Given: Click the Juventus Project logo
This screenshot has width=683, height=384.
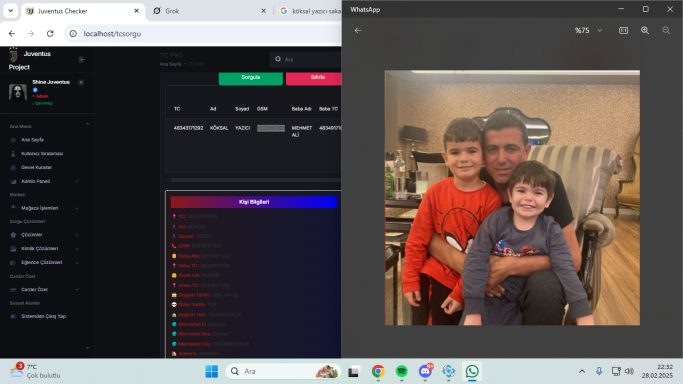Looking at the screenshot, I should click(x=14, y=55).
